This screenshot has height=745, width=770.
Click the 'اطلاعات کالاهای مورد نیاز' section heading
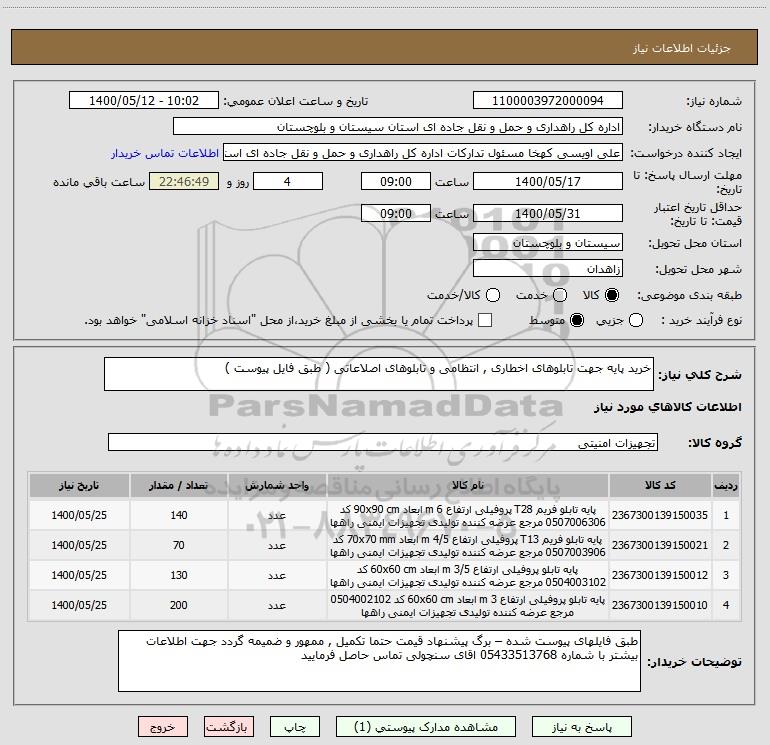click(x=668, y=407)
